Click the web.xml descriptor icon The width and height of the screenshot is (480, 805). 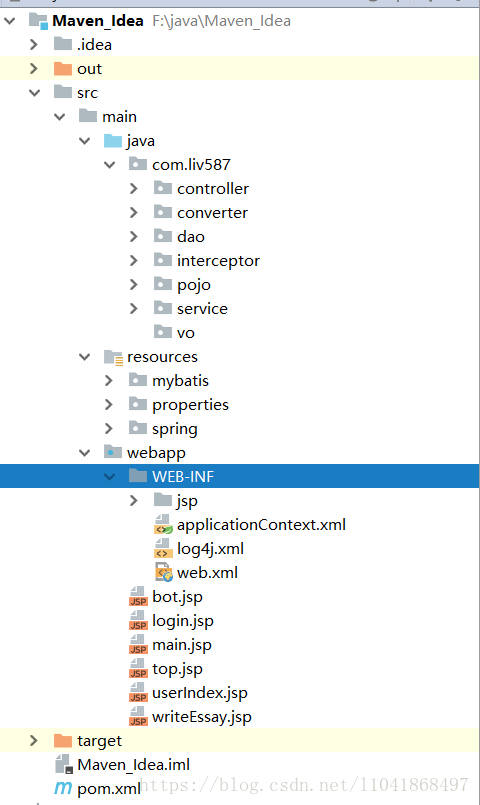pos(163,572)
